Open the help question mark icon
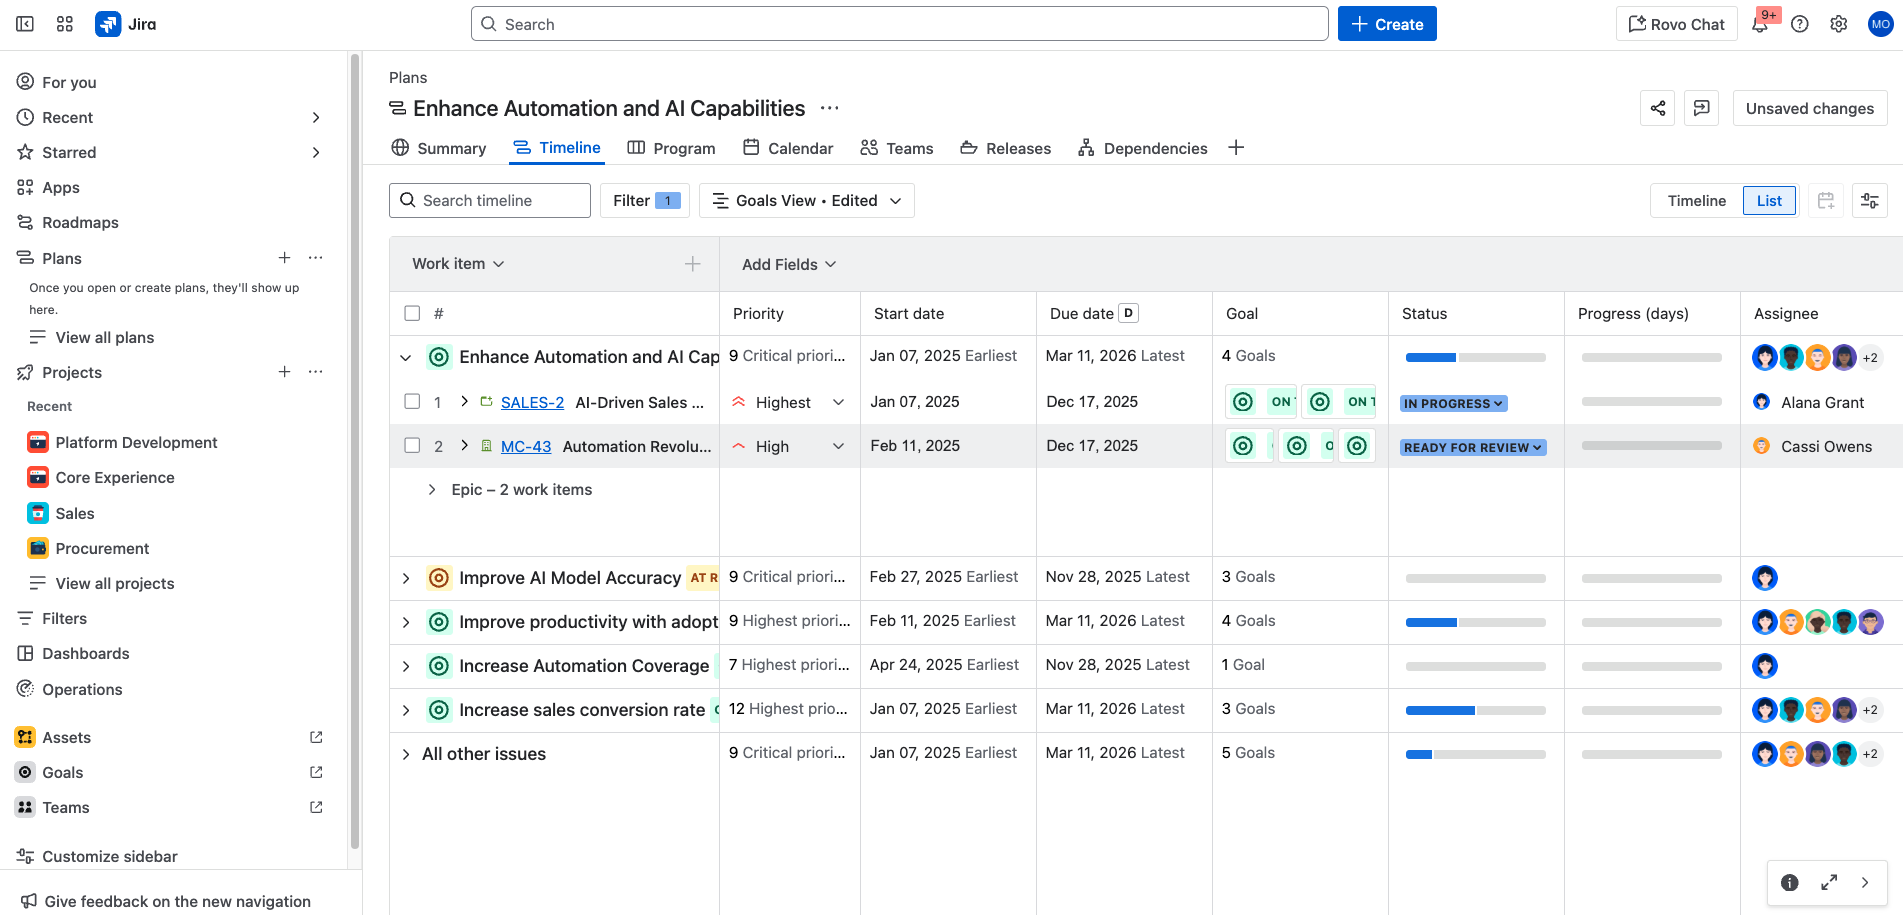Image resolution: width=1903 pixels, height=915 pixels. [x=1799, y=25]
